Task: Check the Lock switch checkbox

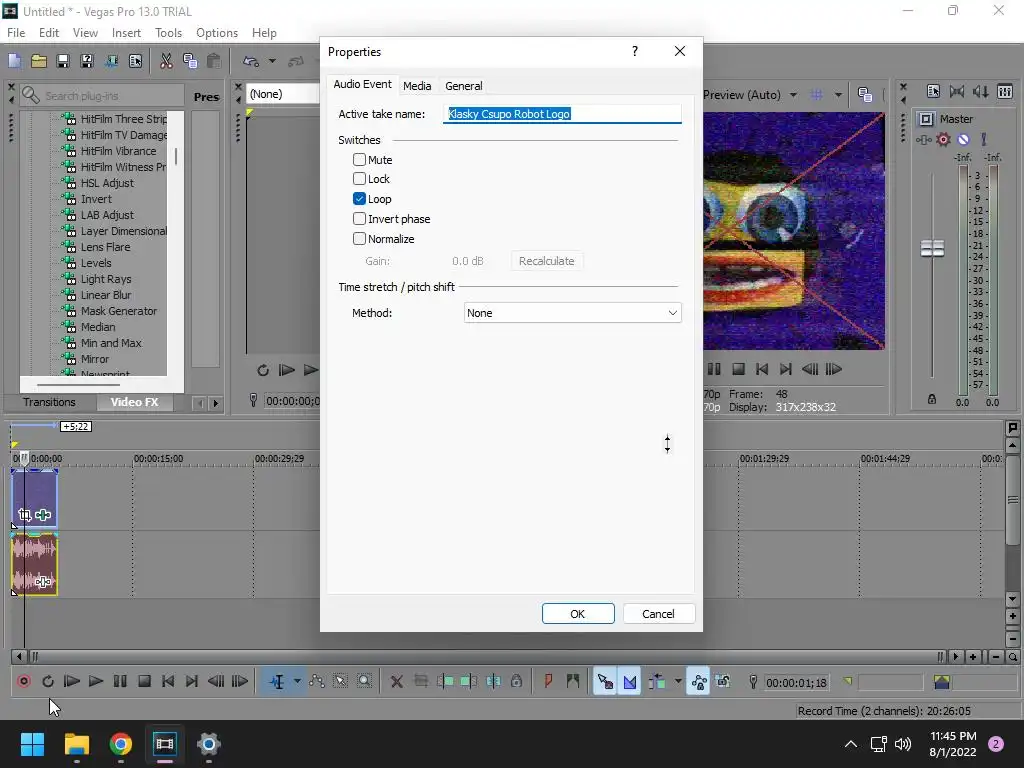Action: tap(359, 178)
